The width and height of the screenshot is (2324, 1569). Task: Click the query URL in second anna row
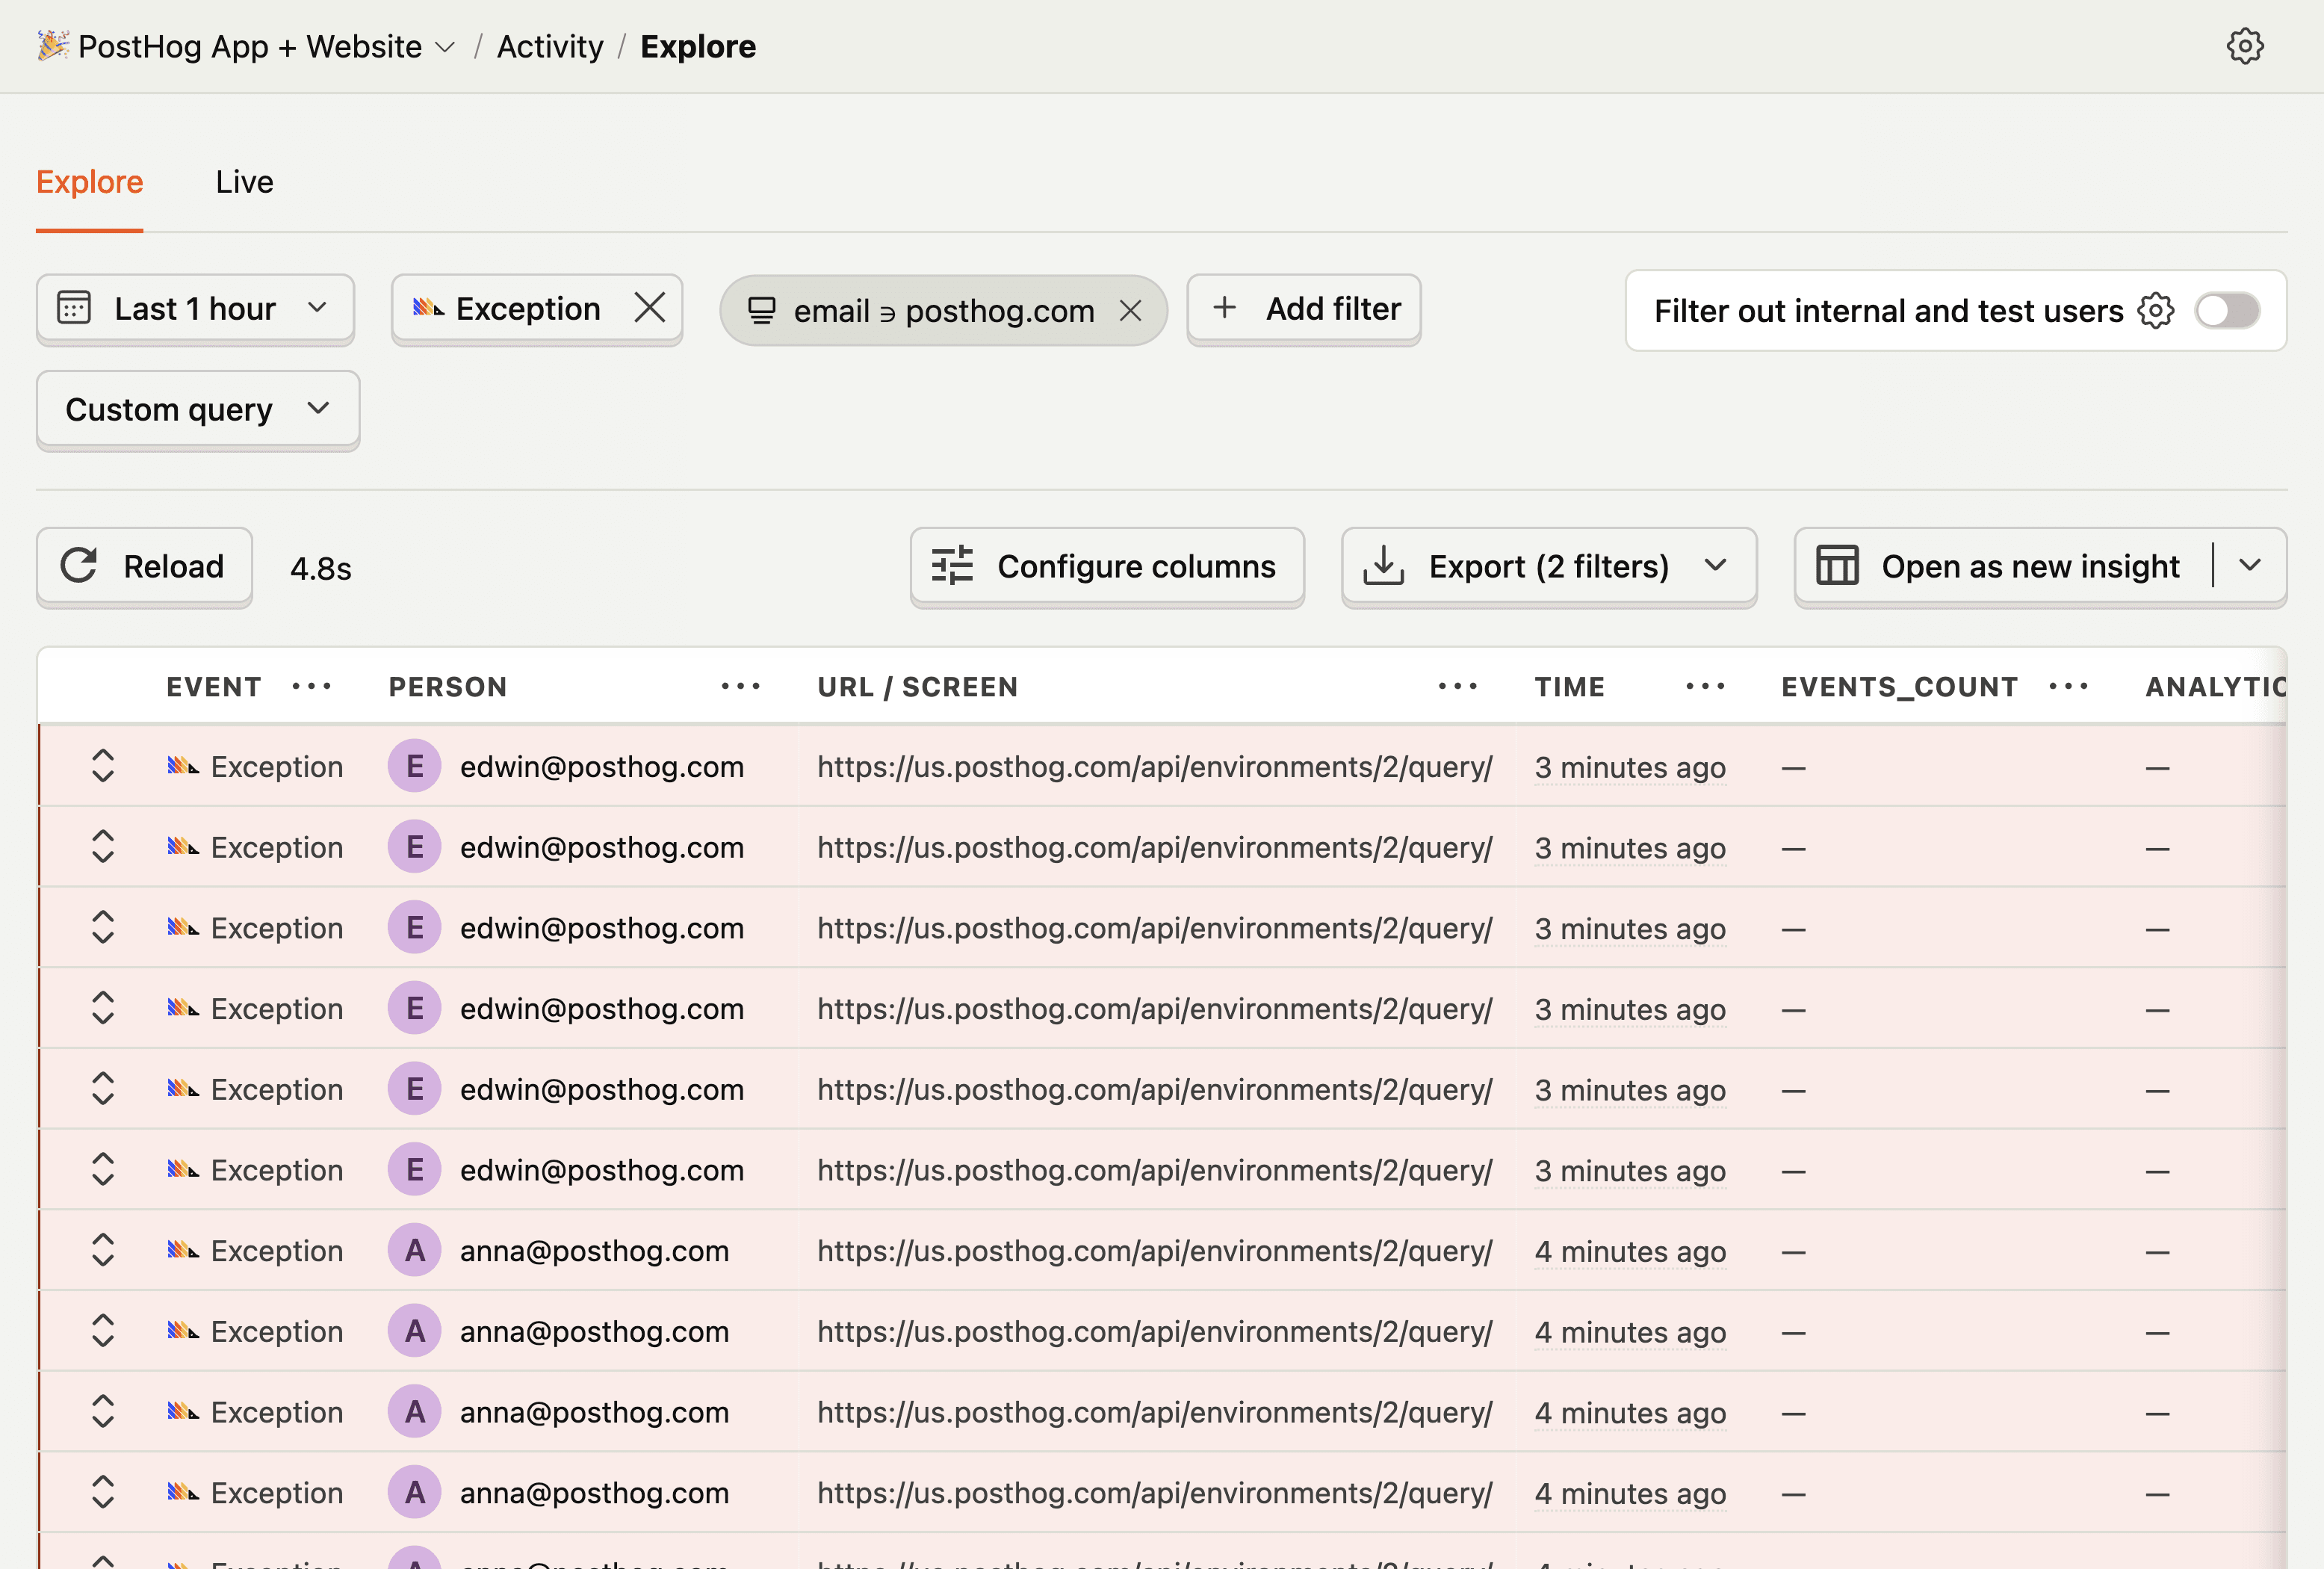(x=1154, y=1332)
